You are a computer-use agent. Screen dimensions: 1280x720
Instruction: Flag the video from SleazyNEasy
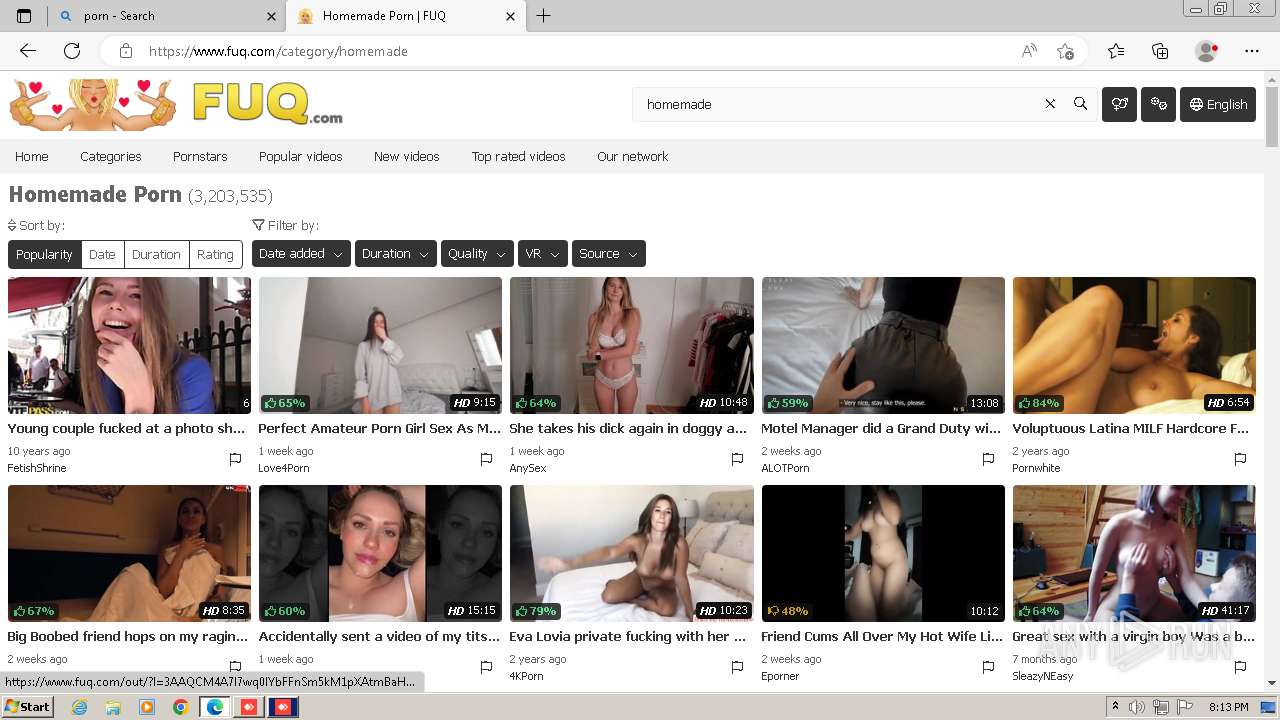[x=1240, y=667]
